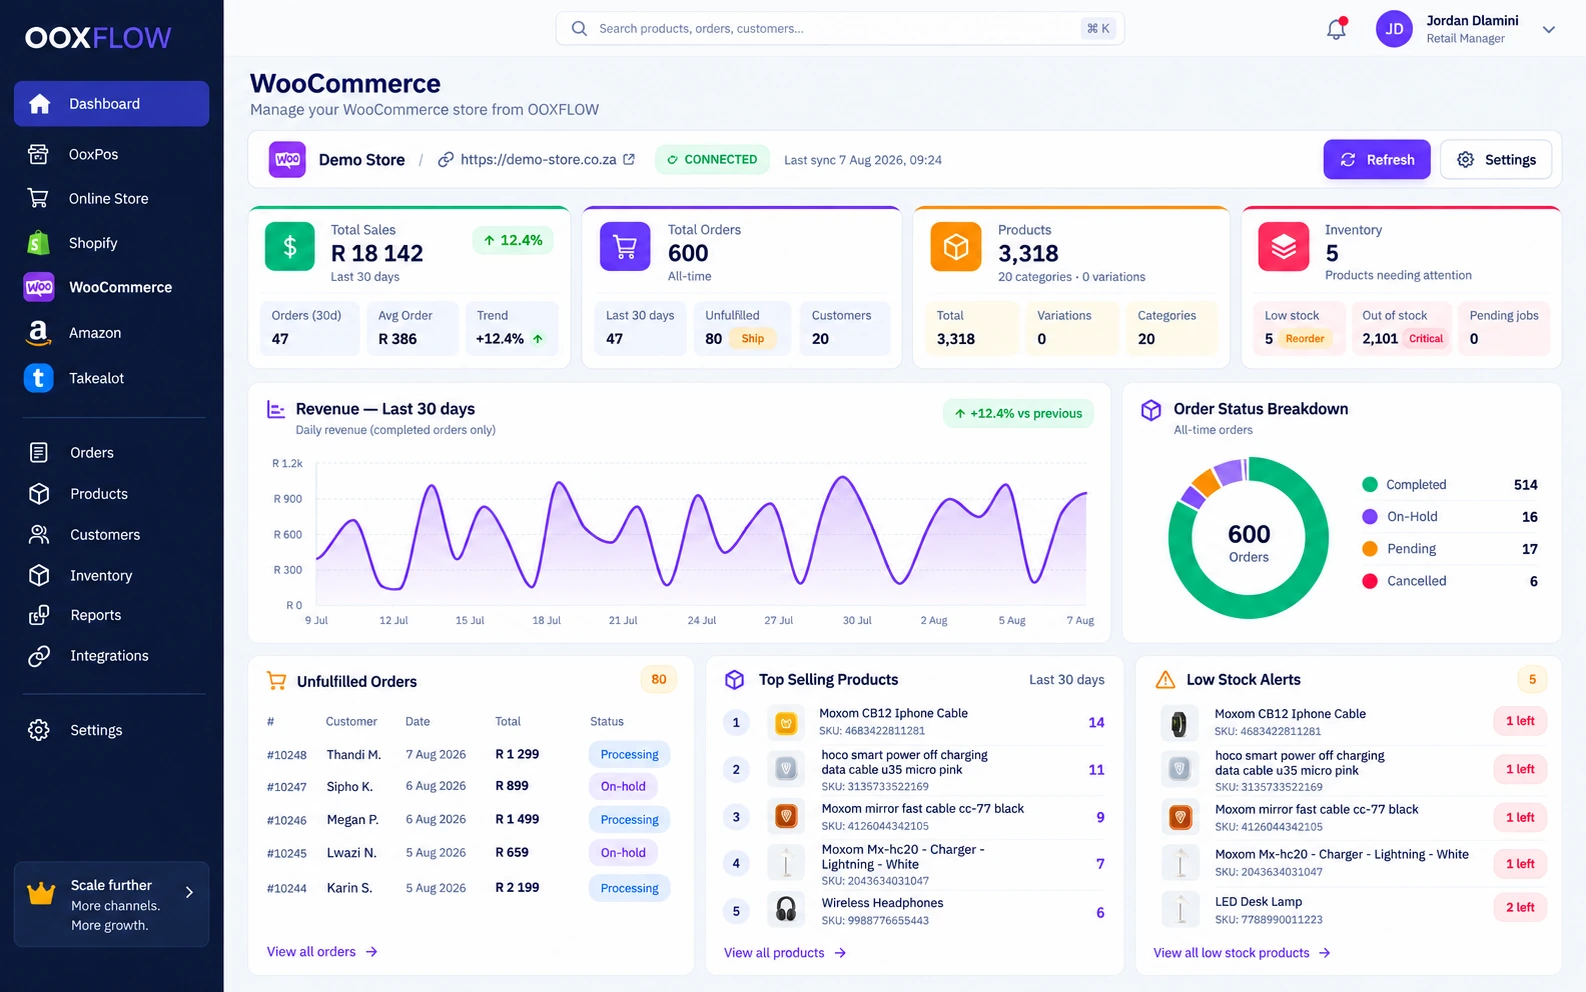Click the orange Pending legend dot

(x=1370, y=548)
